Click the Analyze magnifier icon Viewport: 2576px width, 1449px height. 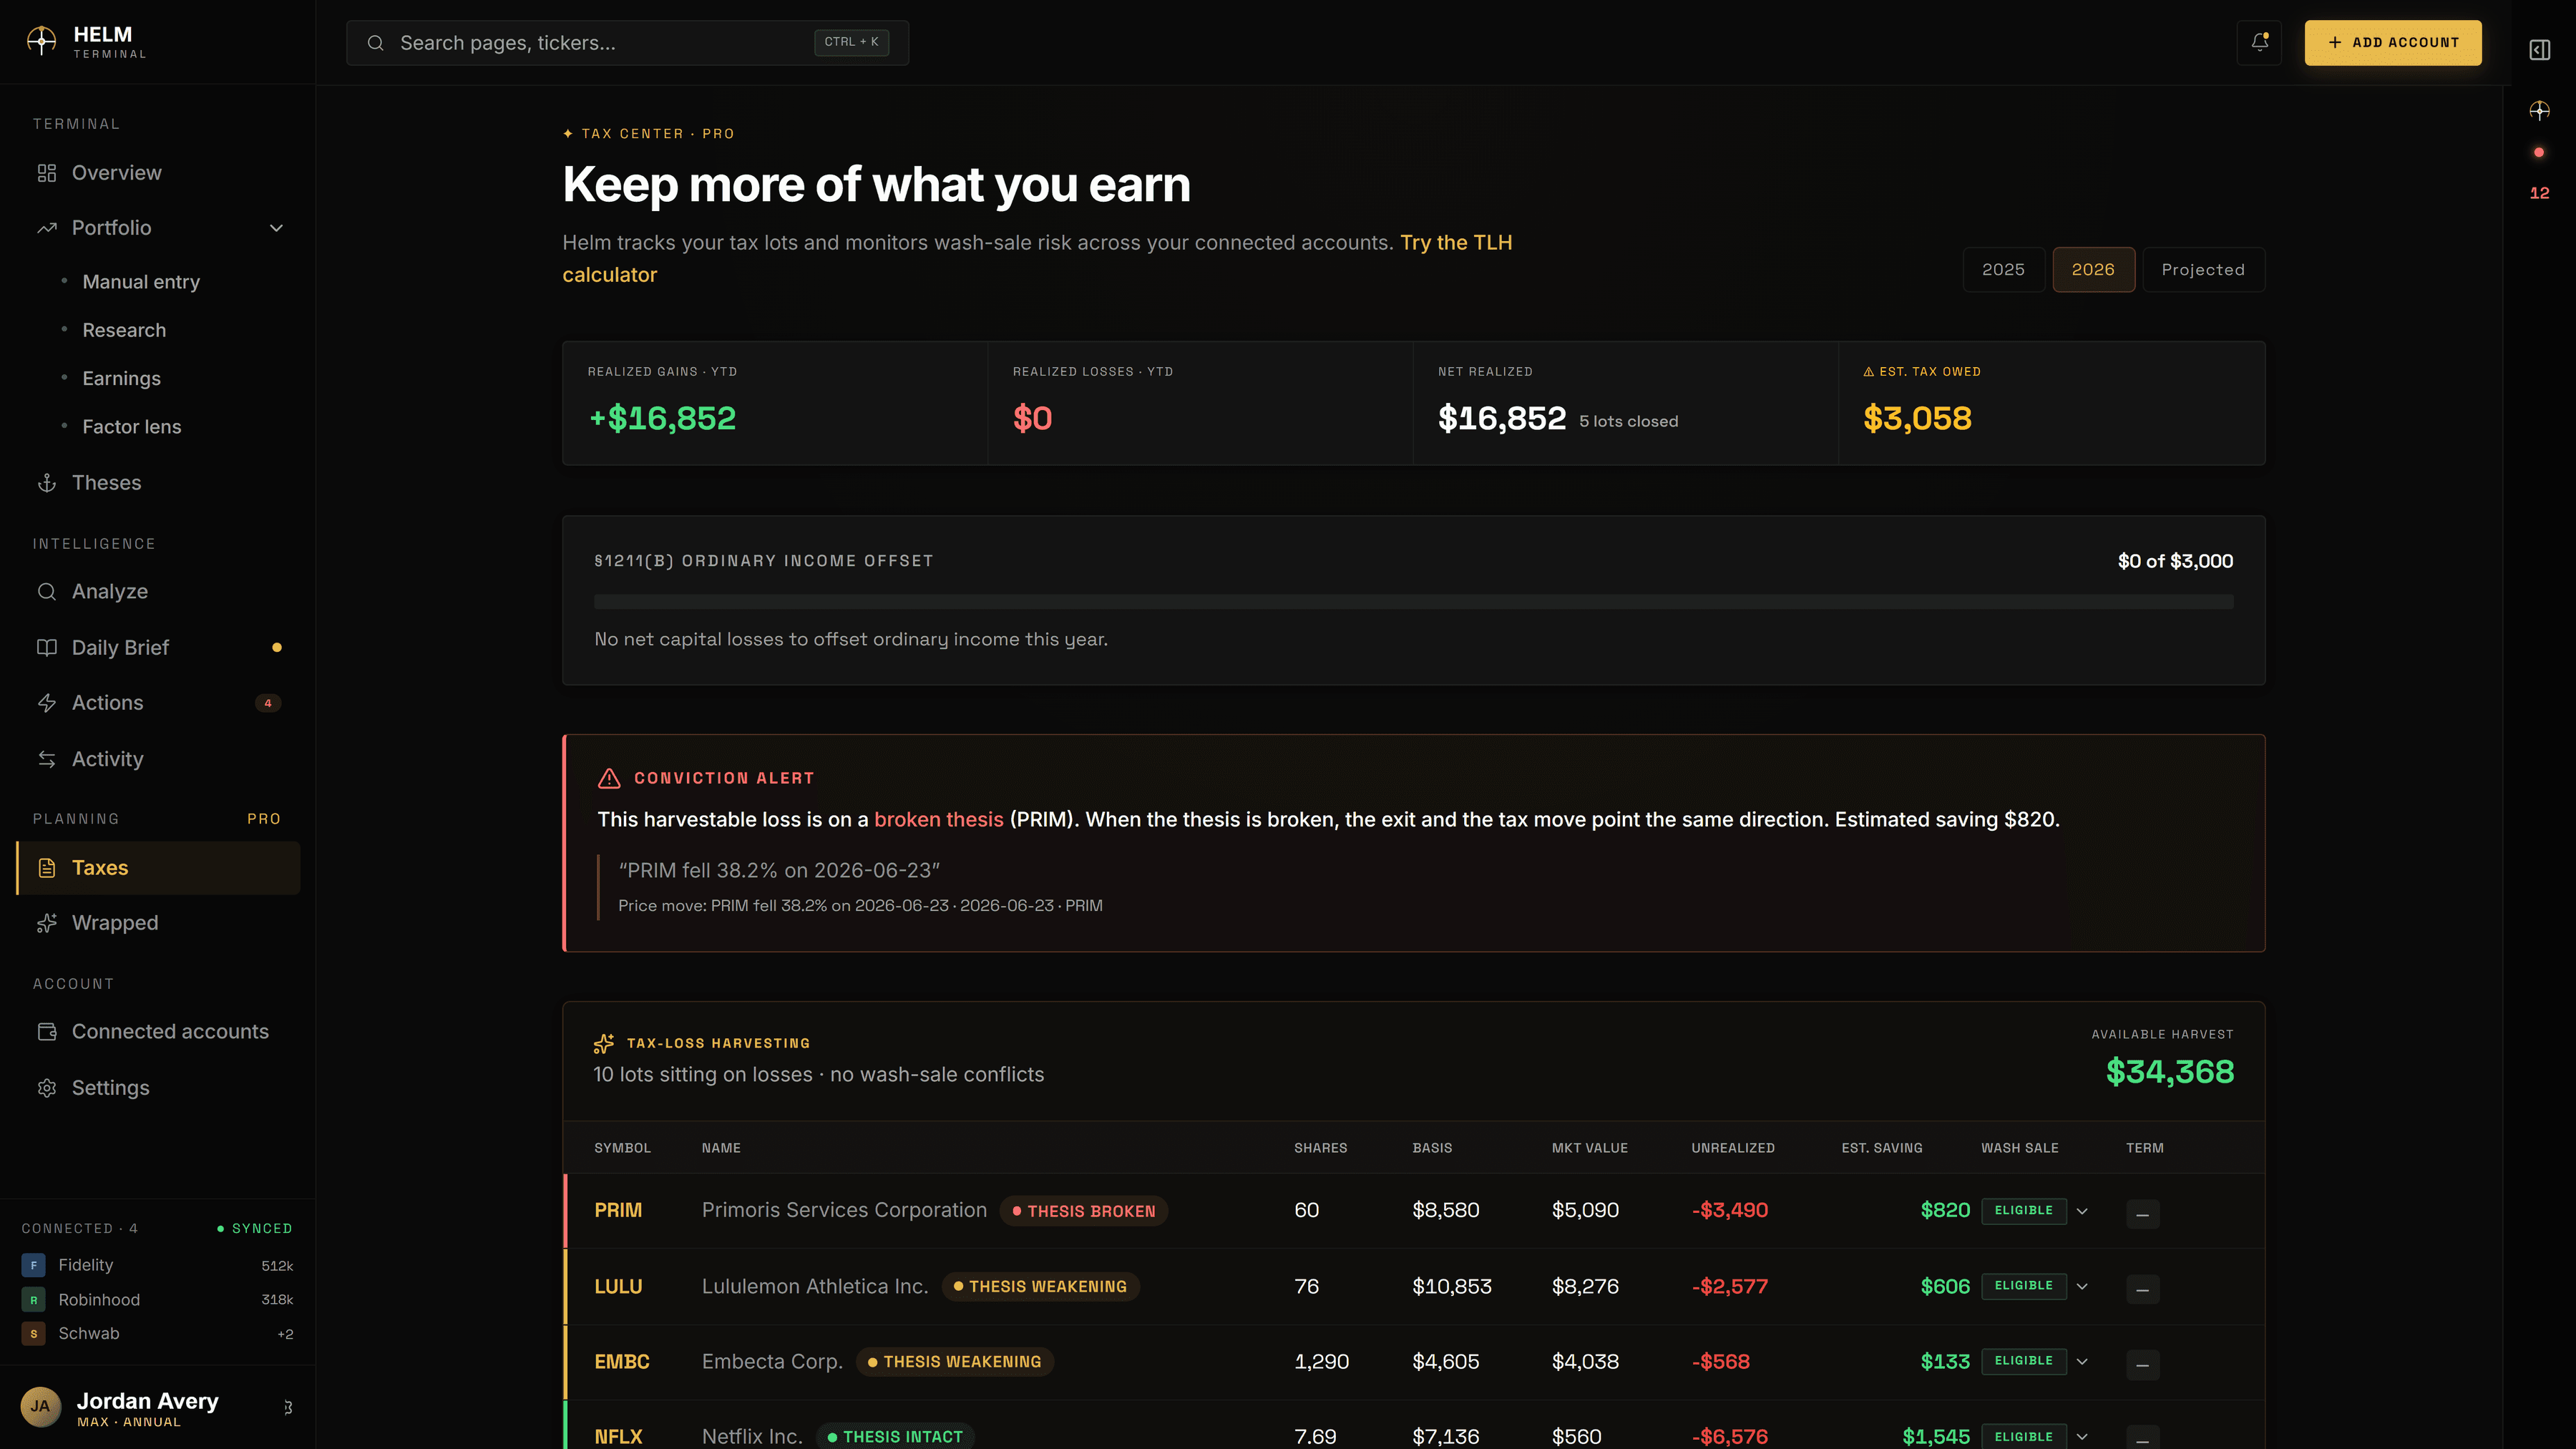[x=47, y=592]
